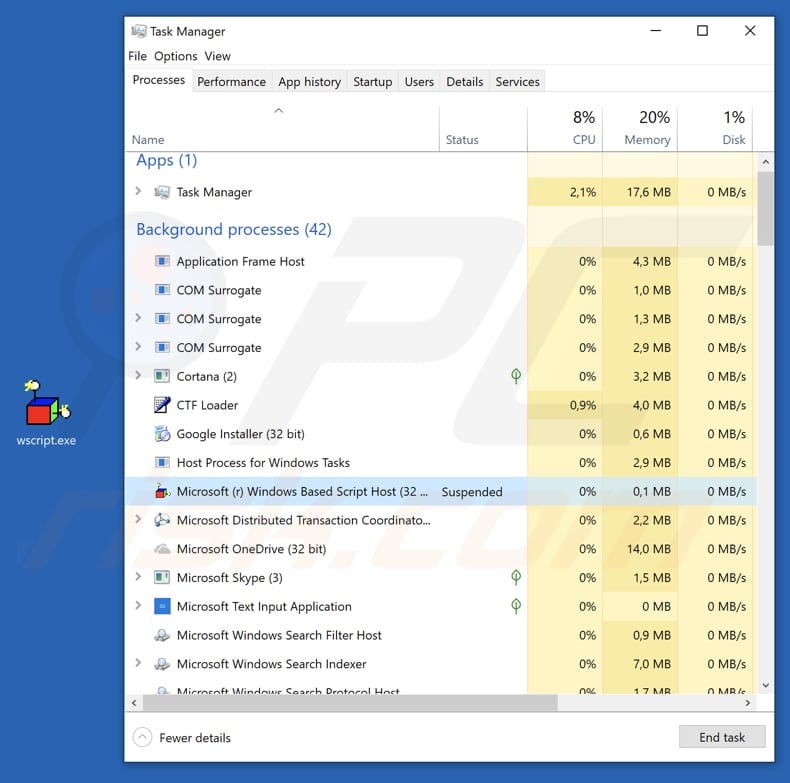Expand Microsoft Text Input Application

point(138,605)
